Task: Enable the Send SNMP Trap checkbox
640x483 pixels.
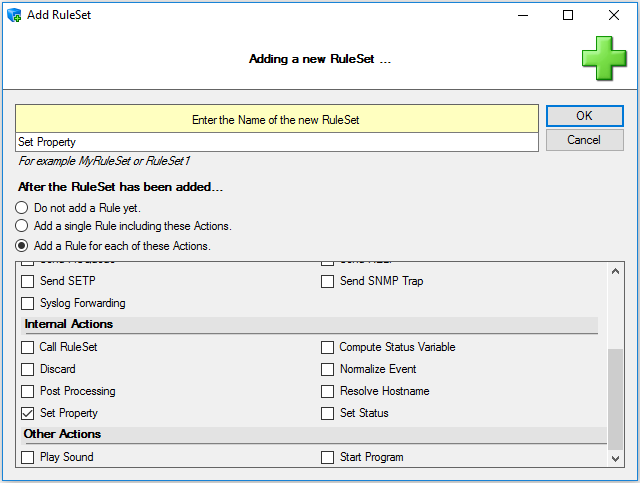Action: (327, 281)
